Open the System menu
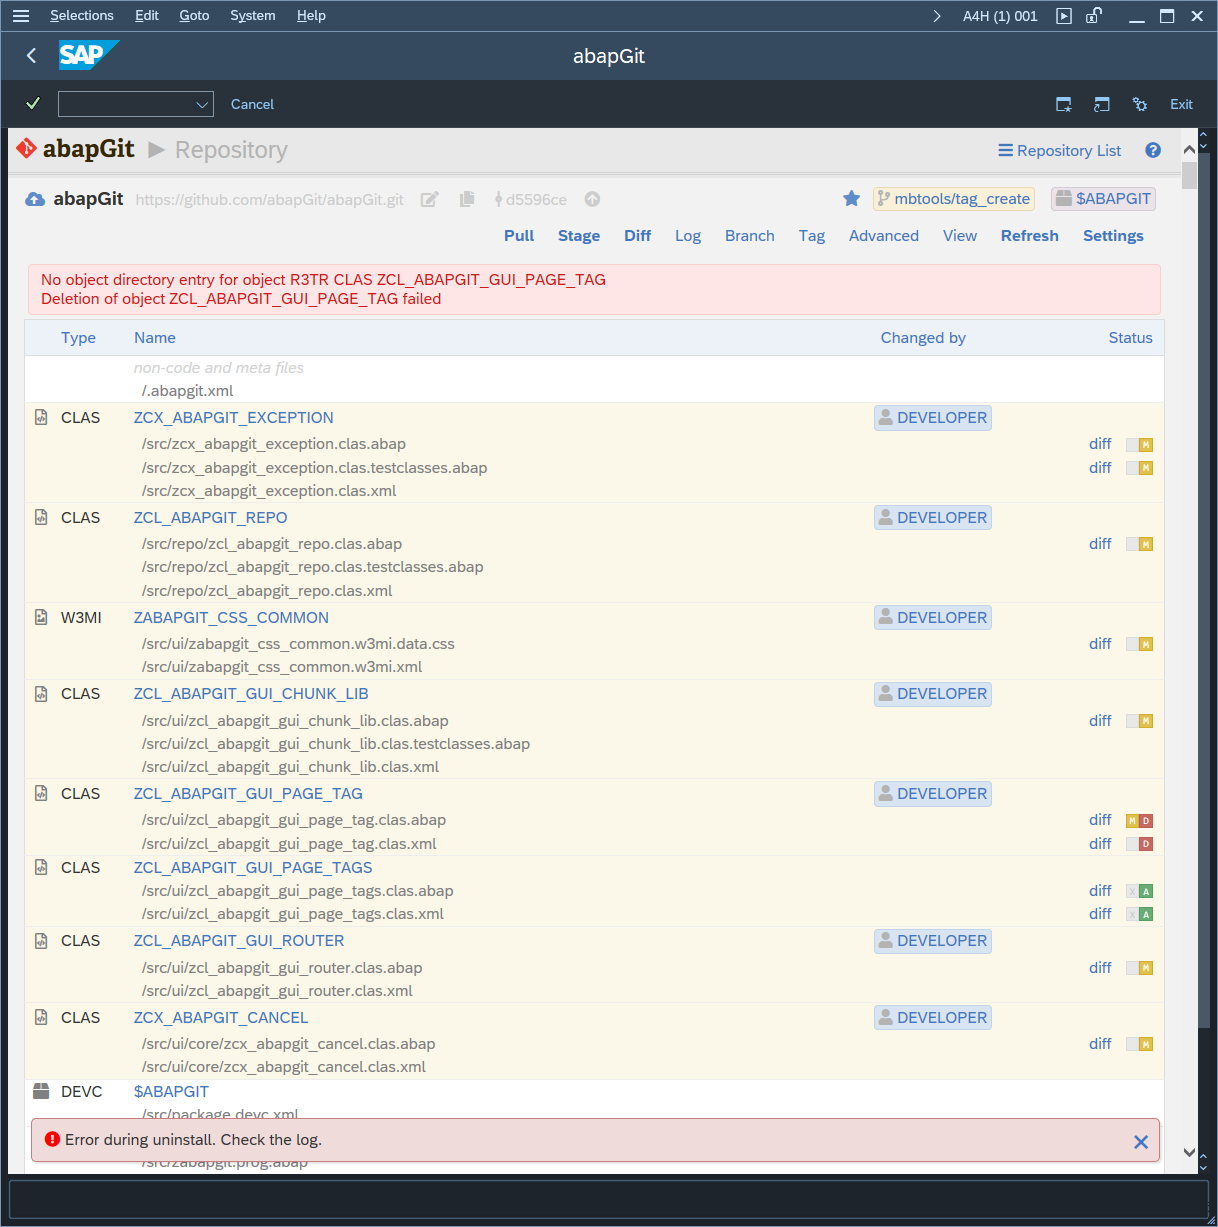The height and width of the screenshot is (1227, 1218). point(253,16)
